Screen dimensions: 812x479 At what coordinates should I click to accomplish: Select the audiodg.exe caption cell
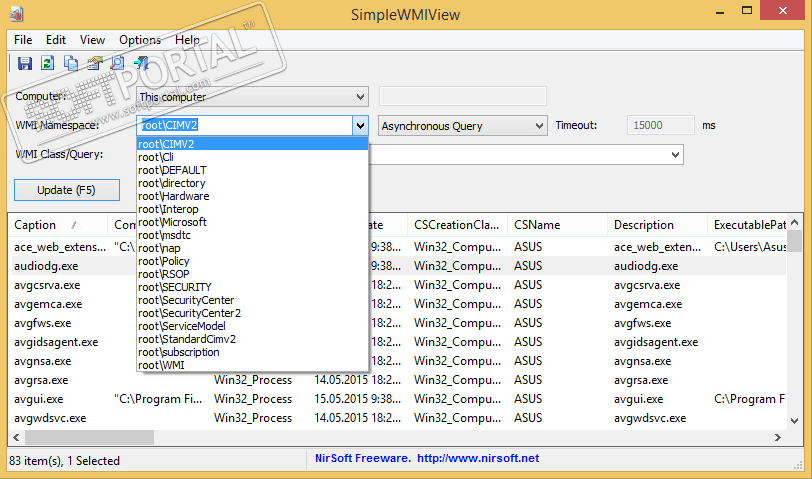[46, 266]
